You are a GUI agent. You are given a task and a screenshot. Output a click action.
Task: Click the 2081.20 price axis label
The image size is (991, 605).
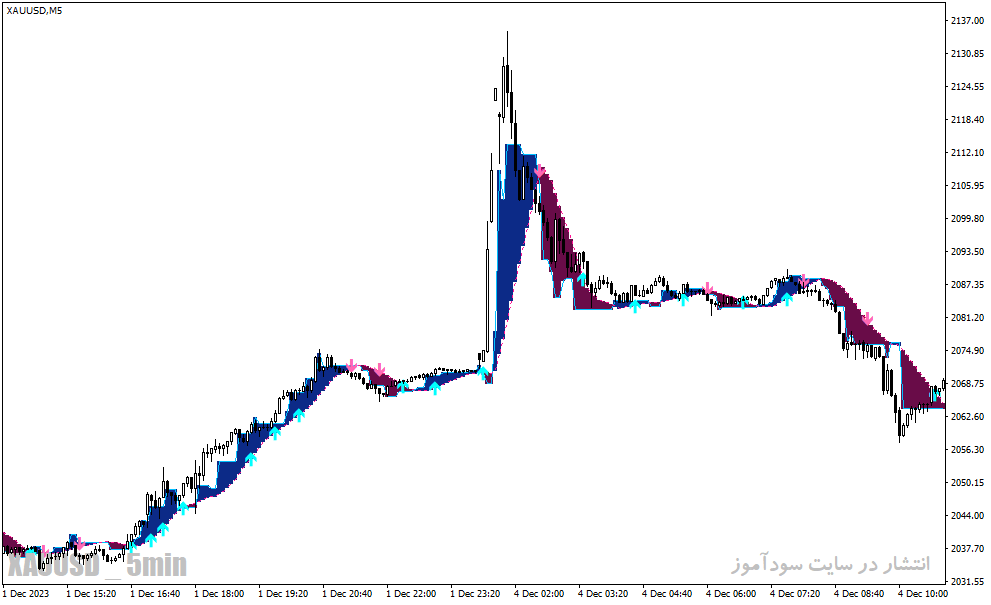pos(967,317)
